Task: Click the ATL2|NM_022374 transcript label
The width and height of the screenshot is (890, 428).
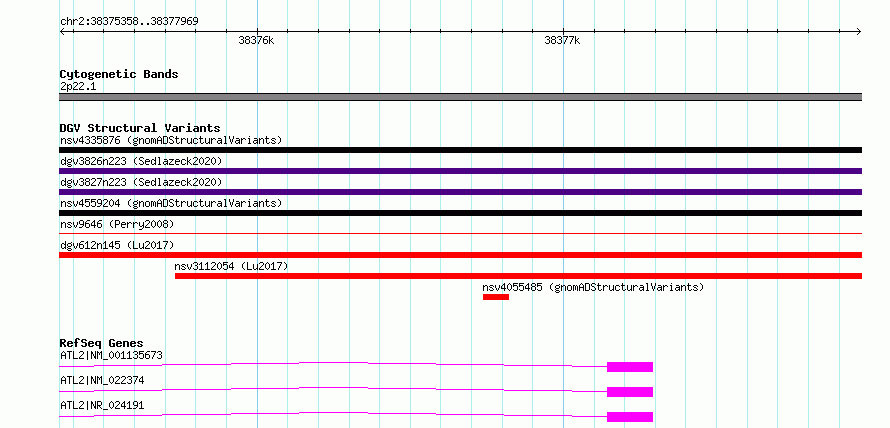Action: click(x=102, y=380)
